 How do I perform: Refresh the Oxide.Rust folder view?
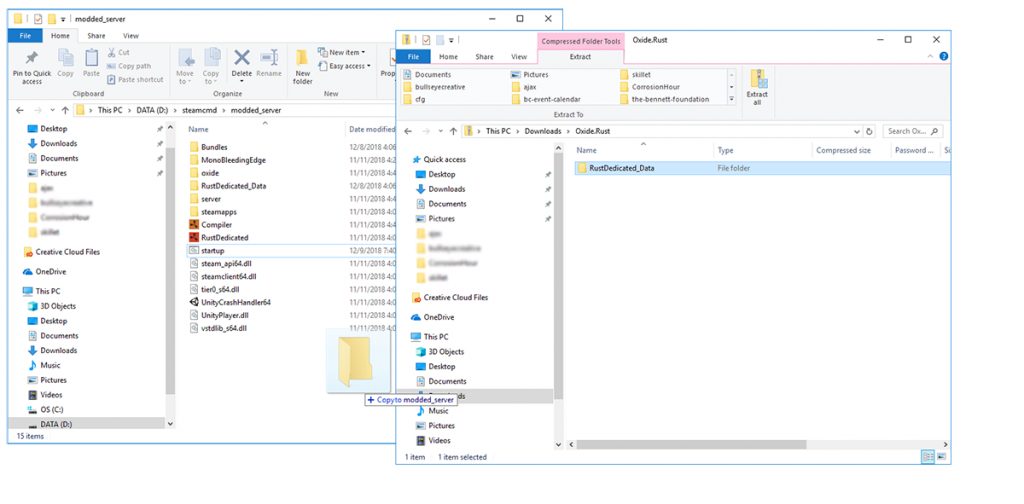click(869, 131)
